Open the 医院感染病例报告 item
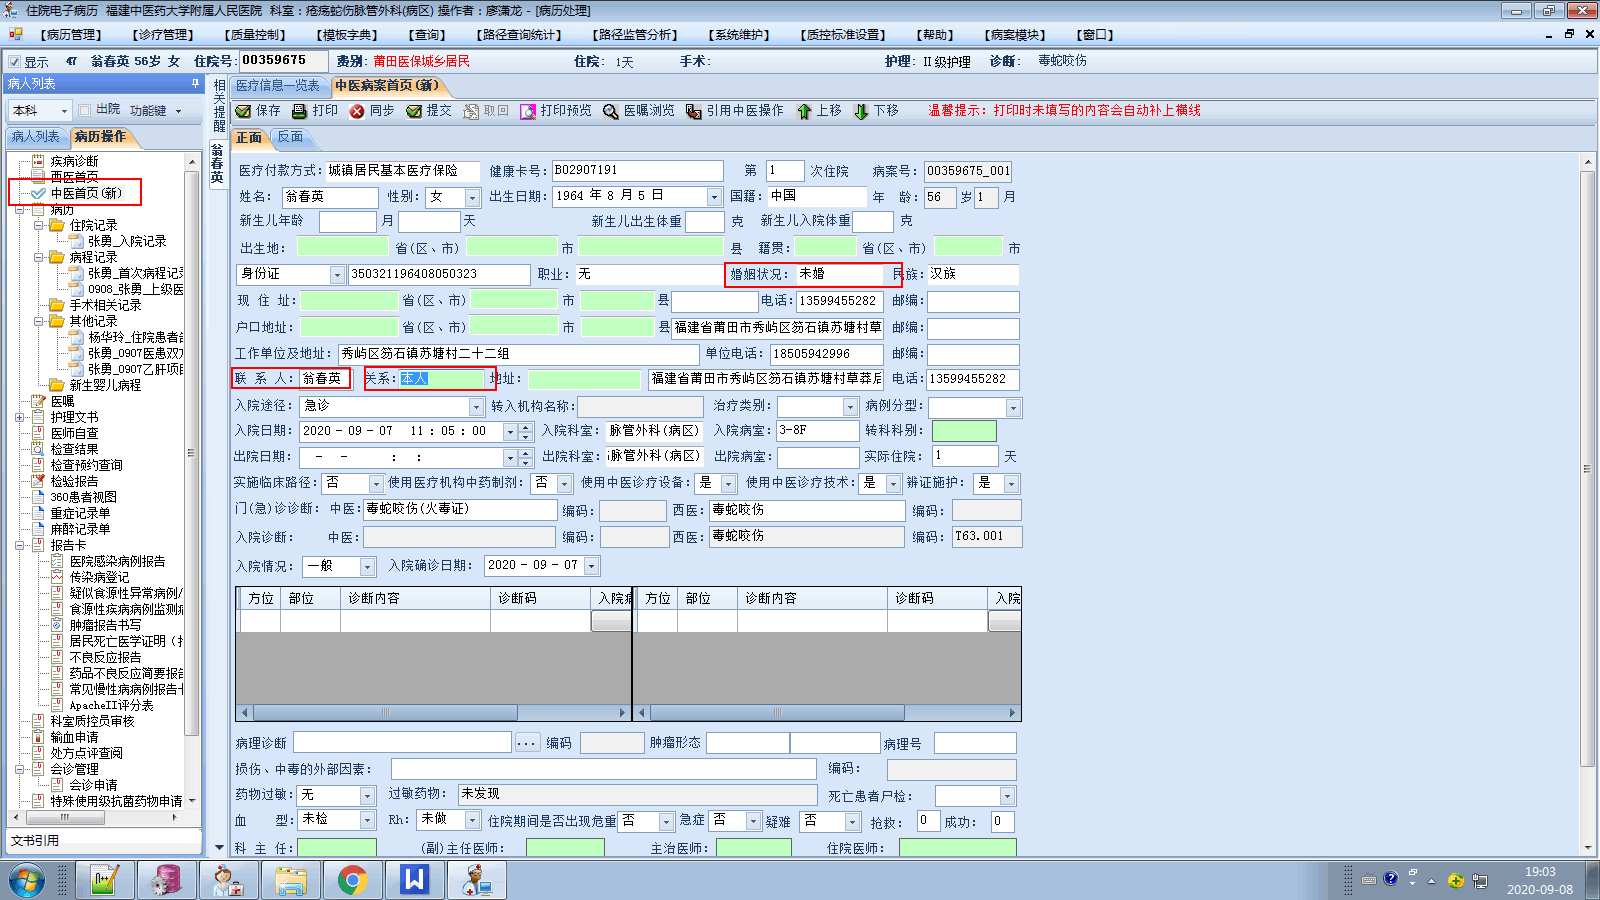 click(x=117, y=561)
